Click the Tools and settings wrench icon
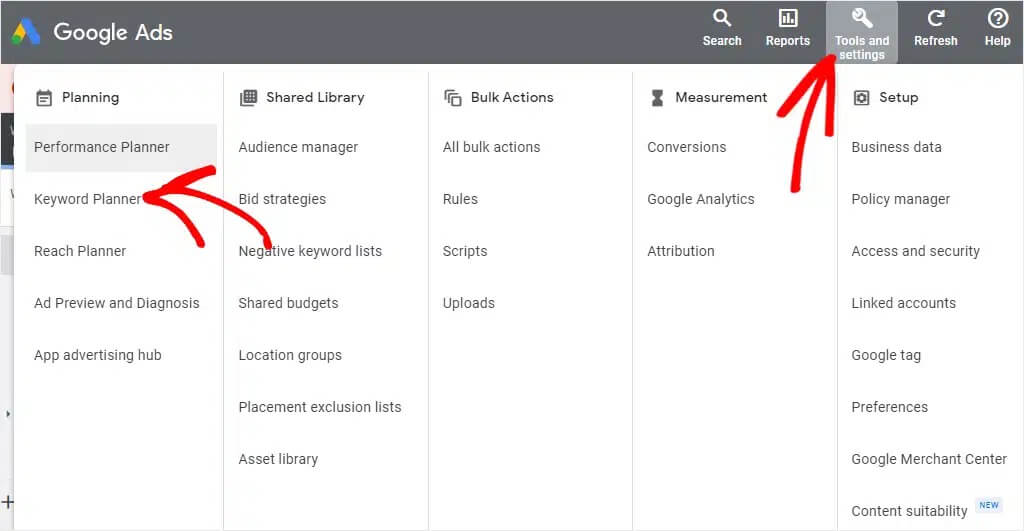1024x531 pixels. (x=861, y=18)
